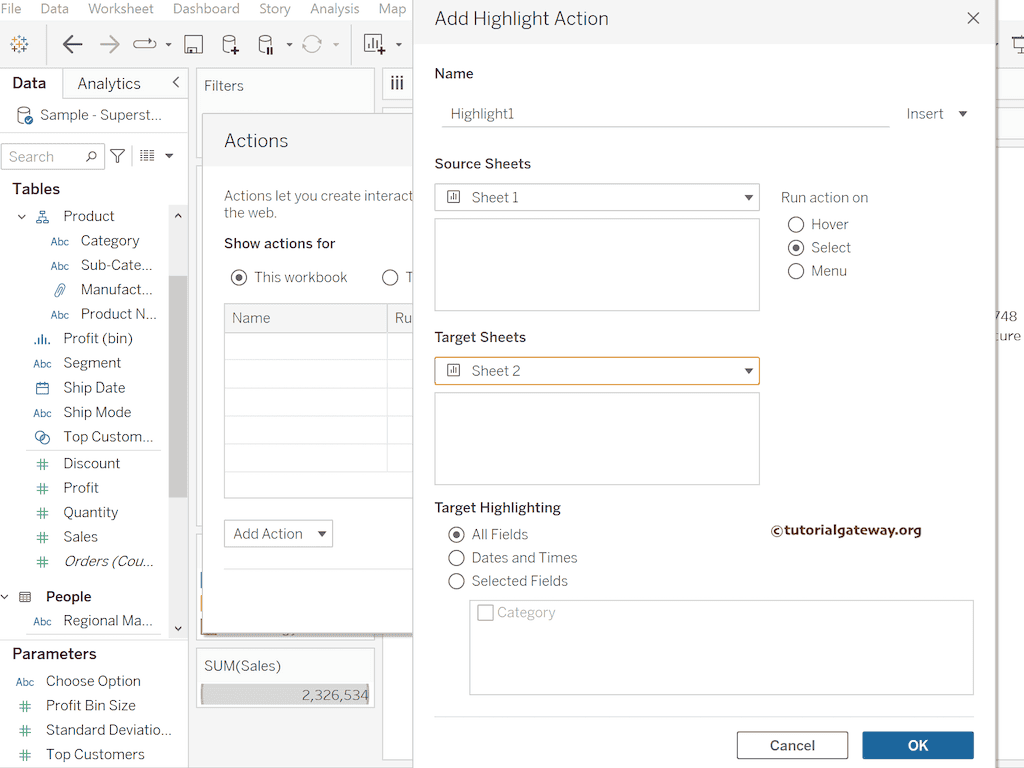
Task: Click the Pause Auto Updates toolbar icon
Action: pos(266,44)
